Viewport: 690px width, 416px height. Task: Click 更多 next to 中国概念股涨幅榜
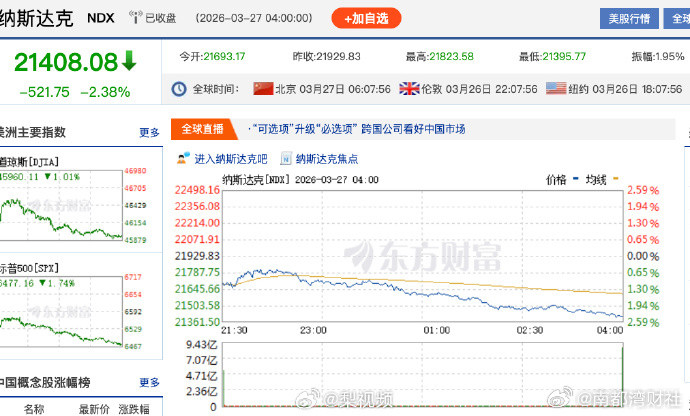coord(149,382)
